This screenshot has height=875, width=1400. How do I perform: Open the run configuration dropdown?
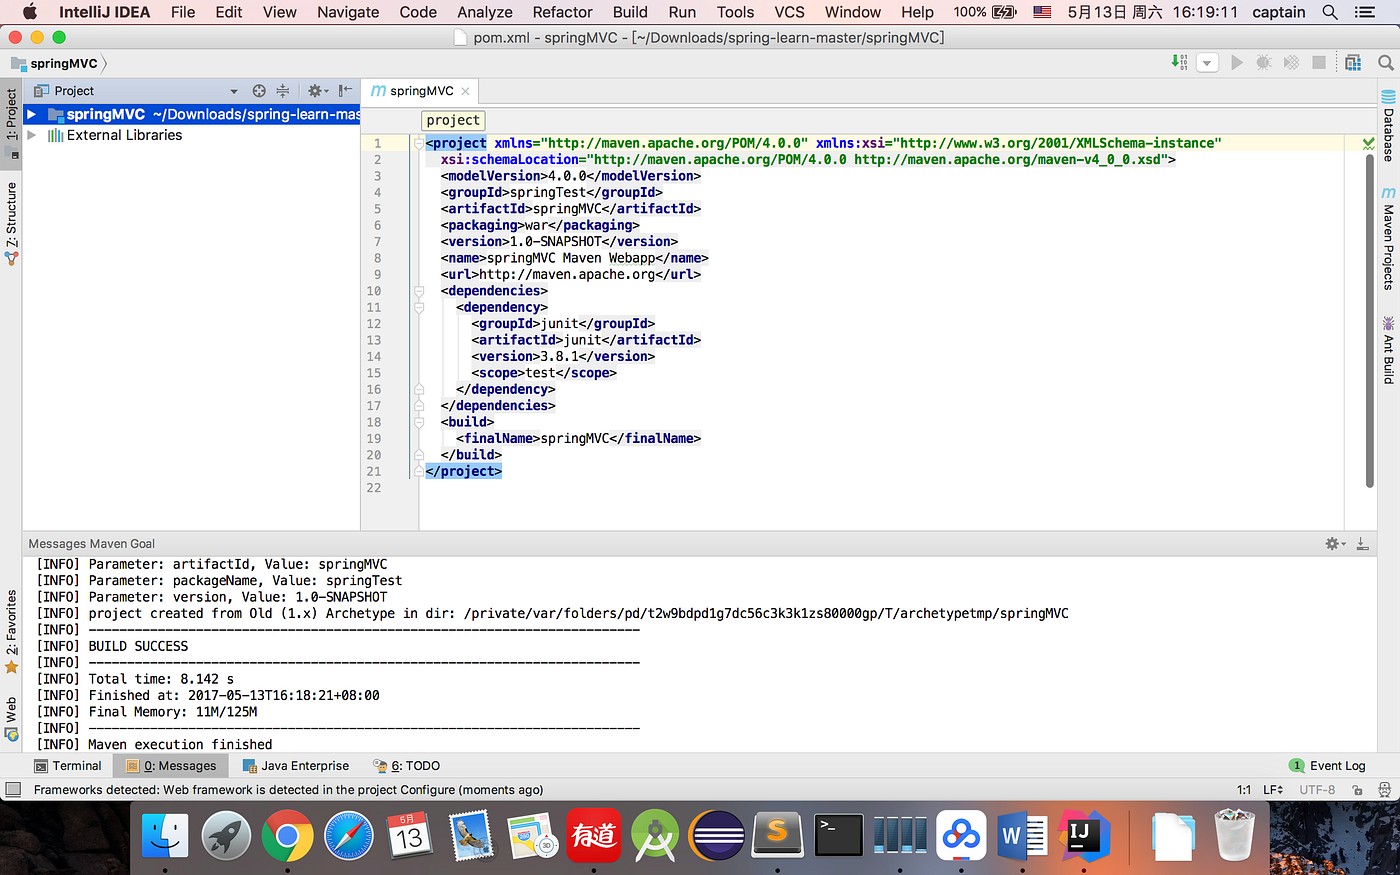(1208, 61)
